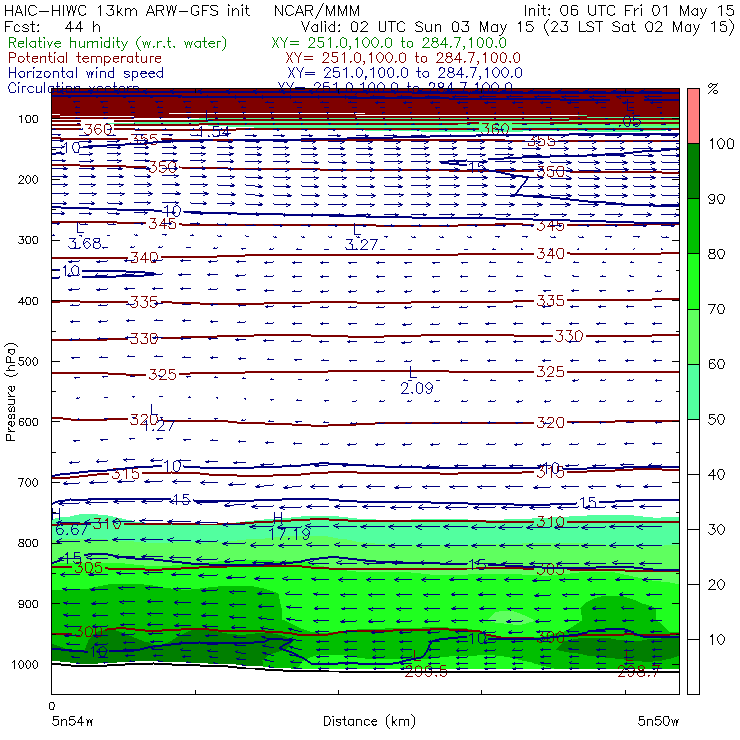Select the 80–90% green color bar segment
This screenshot has height=740, width=740.
point(693,226)
